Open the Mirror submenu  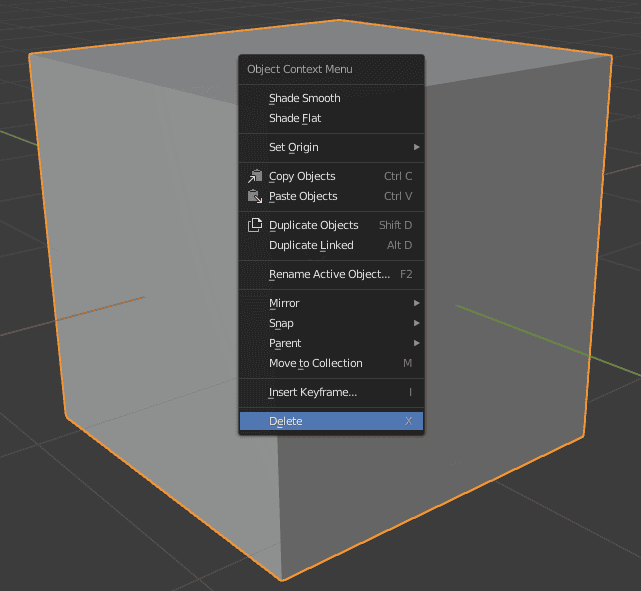click(x=331, y=303)
